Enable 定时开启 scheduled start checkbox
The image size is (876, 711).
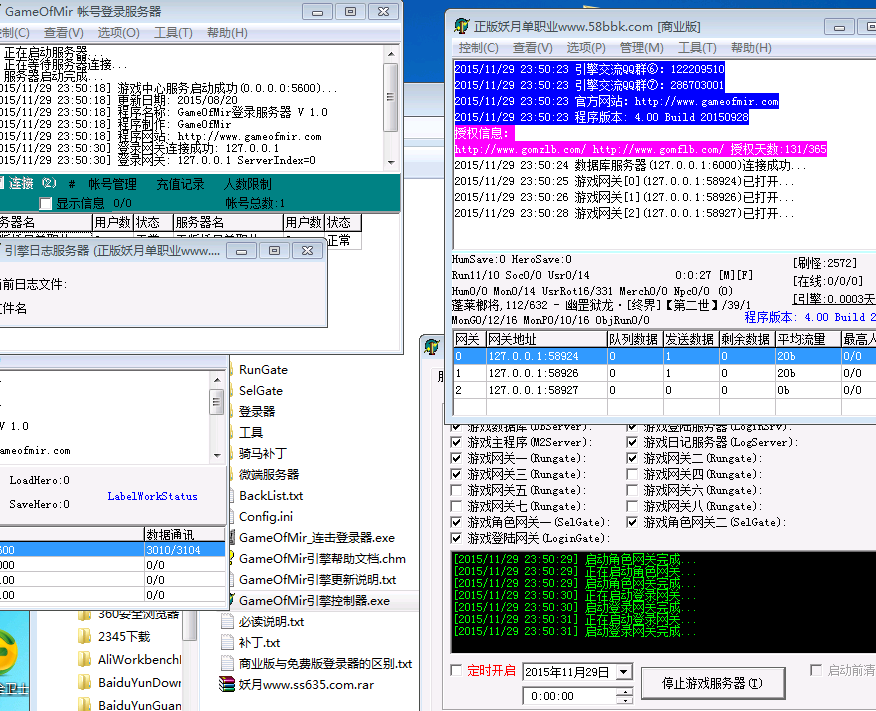(456, 670)
